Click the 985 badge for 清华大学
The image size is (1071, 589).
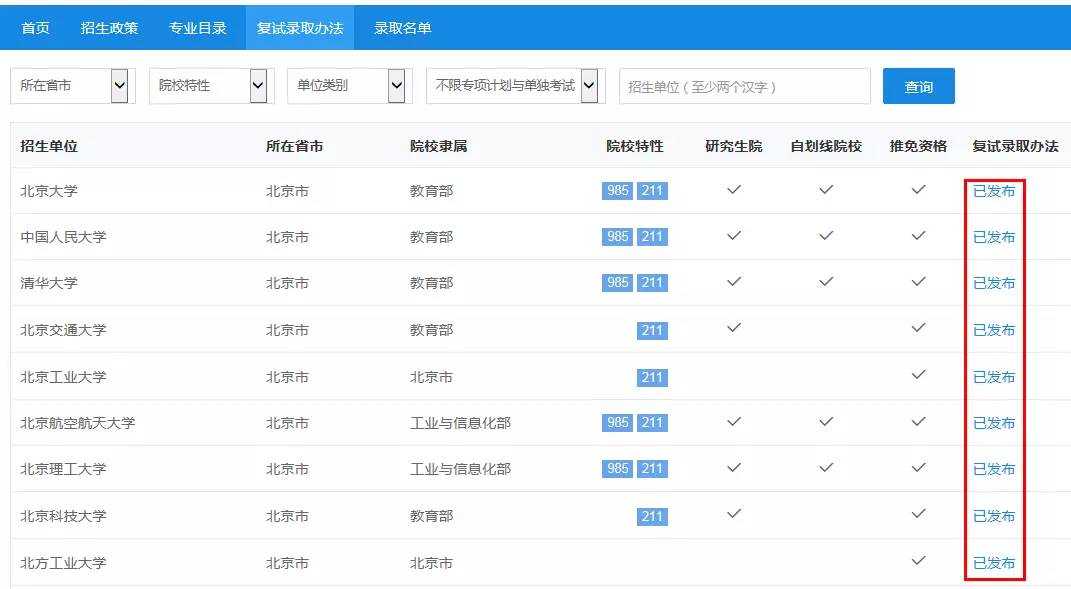(617, 282)
